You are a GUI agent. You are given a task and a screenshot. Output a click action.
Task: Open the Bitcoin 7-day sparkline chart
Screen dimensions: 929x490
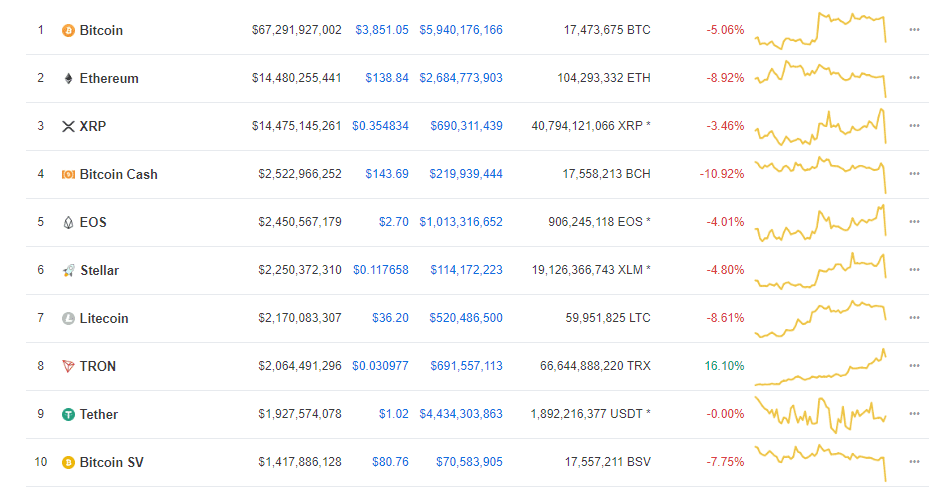821,30
